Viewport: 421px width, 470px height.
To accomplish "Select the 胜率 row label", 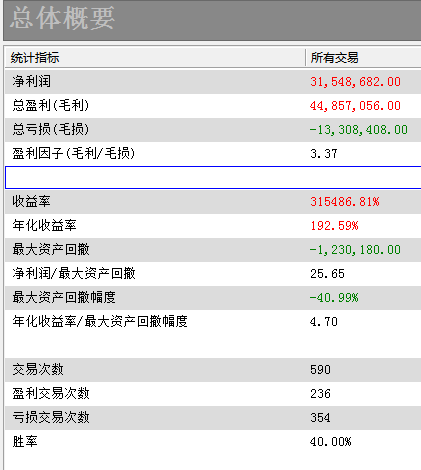I will tap(25, 441).
